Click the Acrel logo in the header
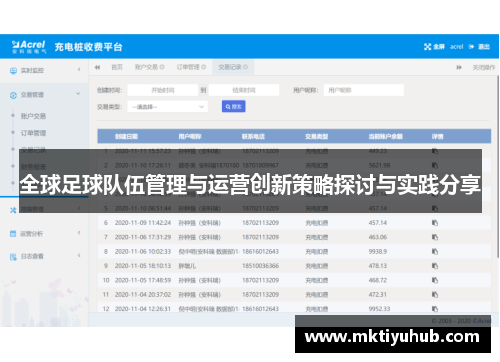 click(x=29, y=47)
